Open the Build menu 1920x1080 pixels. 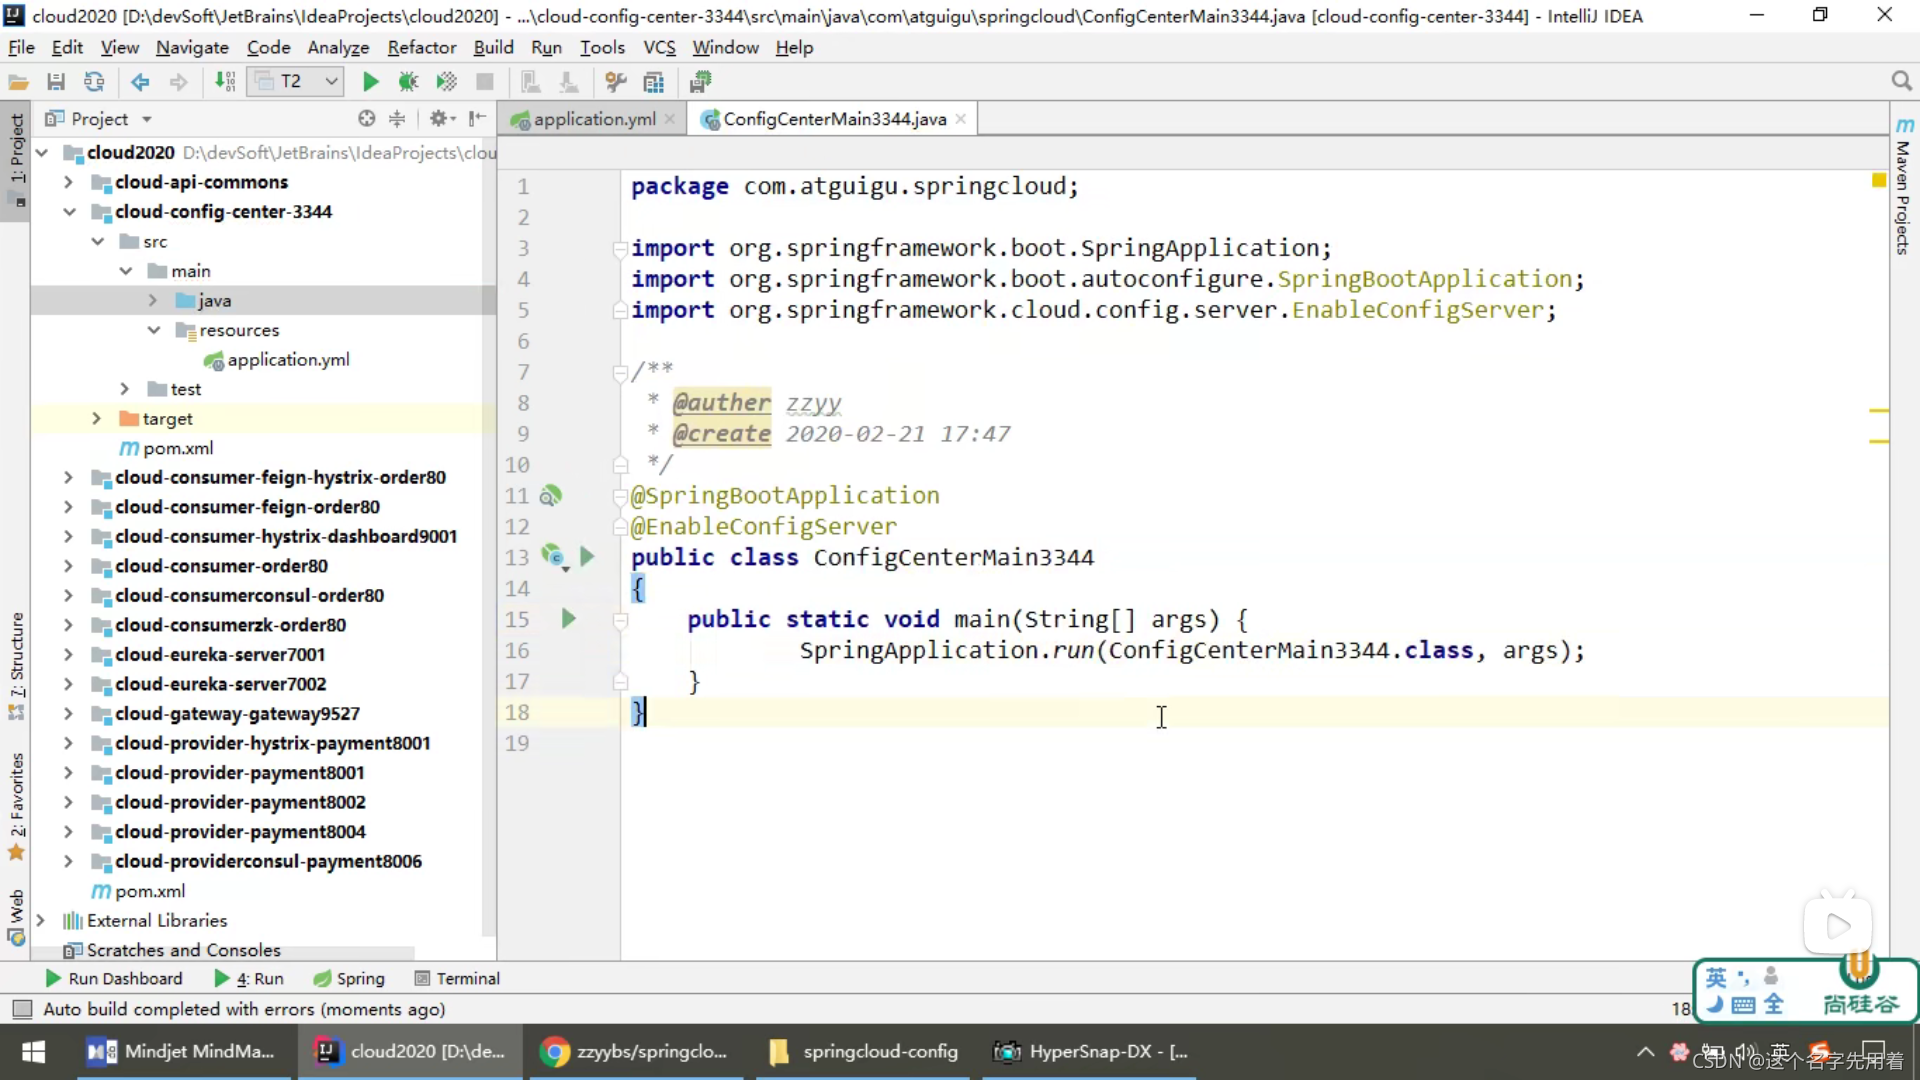click(493, 47)
